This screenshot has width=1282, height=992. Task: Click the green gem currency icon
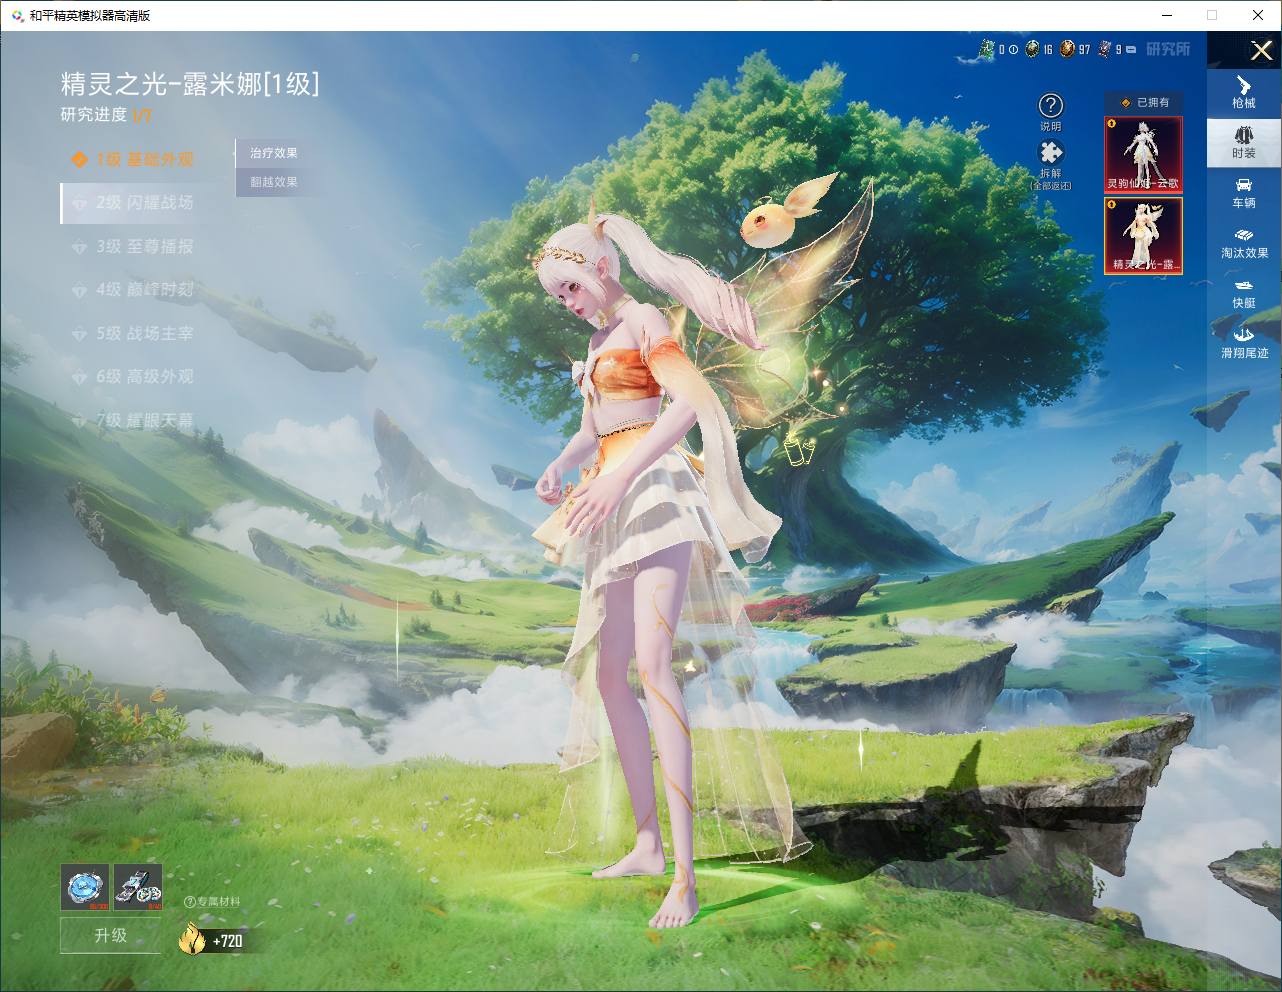click(986, 49)
